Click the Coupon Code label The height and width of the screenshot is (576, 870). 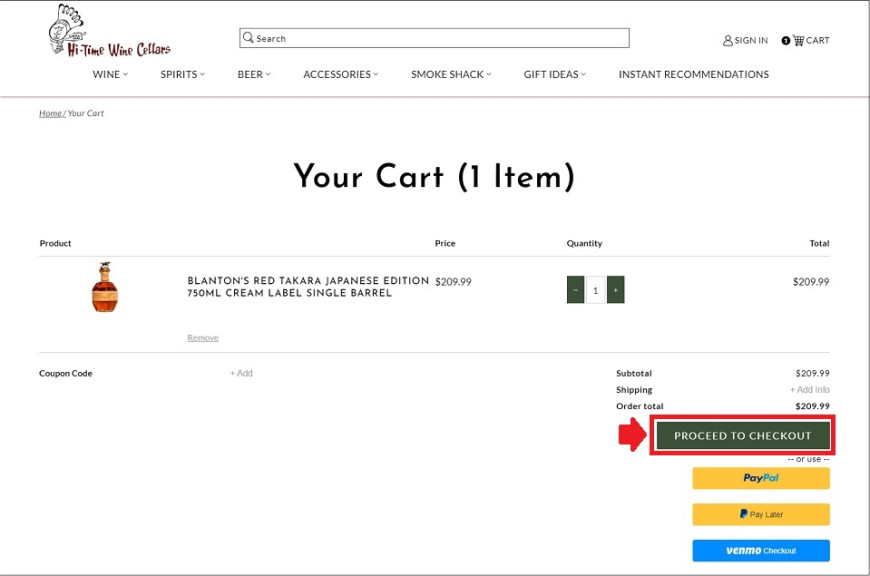(x=65, y=373)
